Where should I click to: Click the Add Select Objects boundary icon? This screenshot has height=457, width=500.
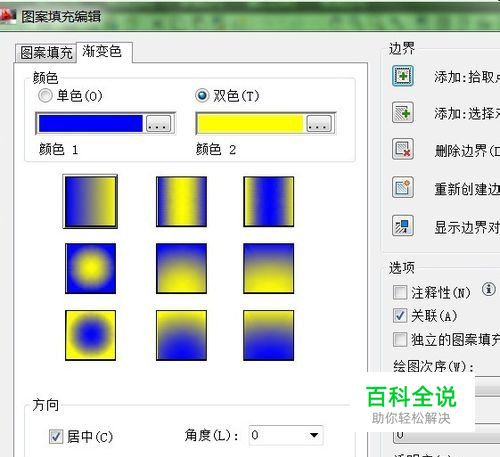point(403,113)
